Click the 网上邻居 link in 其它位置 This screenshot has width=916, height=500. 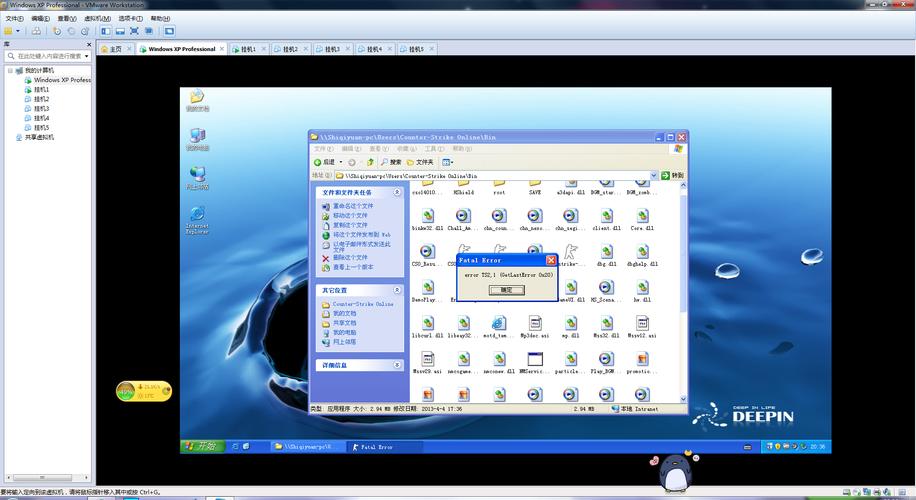(344, 342)
